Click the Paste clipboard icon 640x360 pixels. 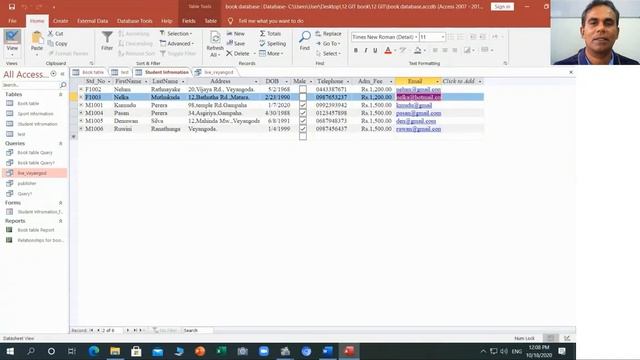[x=37, y=38]
